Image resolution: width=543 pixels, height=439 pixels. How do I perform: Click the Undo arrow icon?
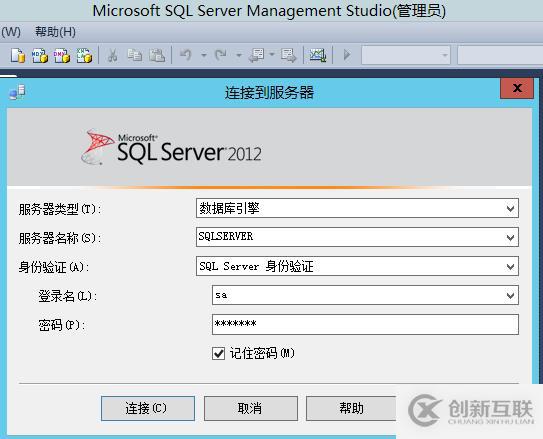point(186,55)
